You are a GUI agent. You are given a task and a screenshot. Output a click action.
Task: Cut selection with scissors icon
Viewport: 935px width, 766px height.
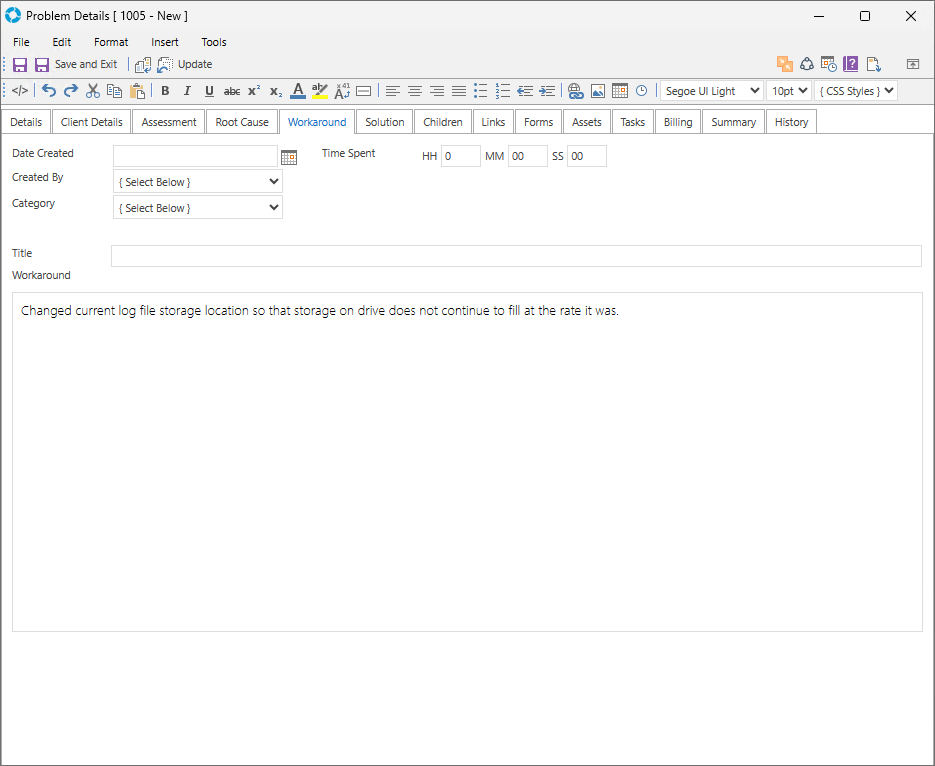point(93,91)
